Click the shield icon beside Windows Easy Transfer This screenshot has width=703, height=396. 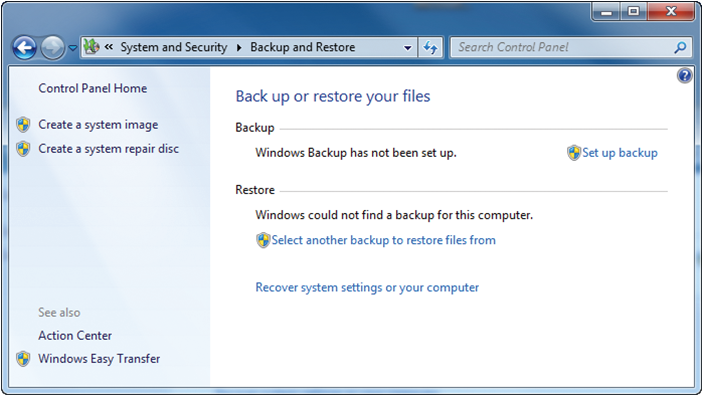point(23,359)
